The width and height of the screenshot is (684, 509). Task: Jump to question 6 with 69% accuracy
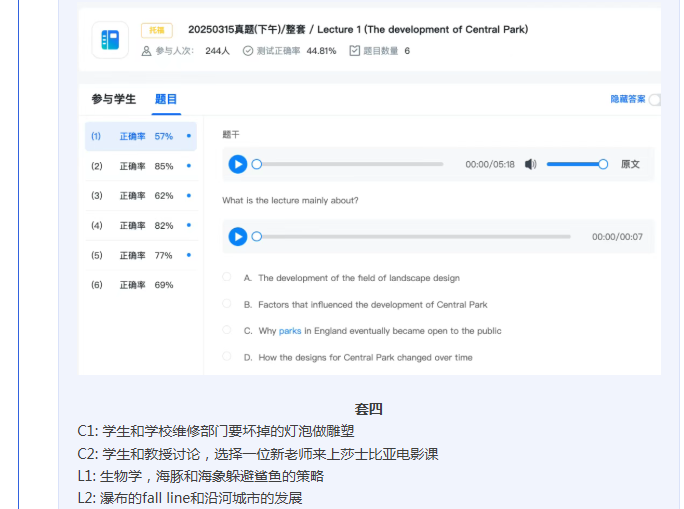click(140, 285)
